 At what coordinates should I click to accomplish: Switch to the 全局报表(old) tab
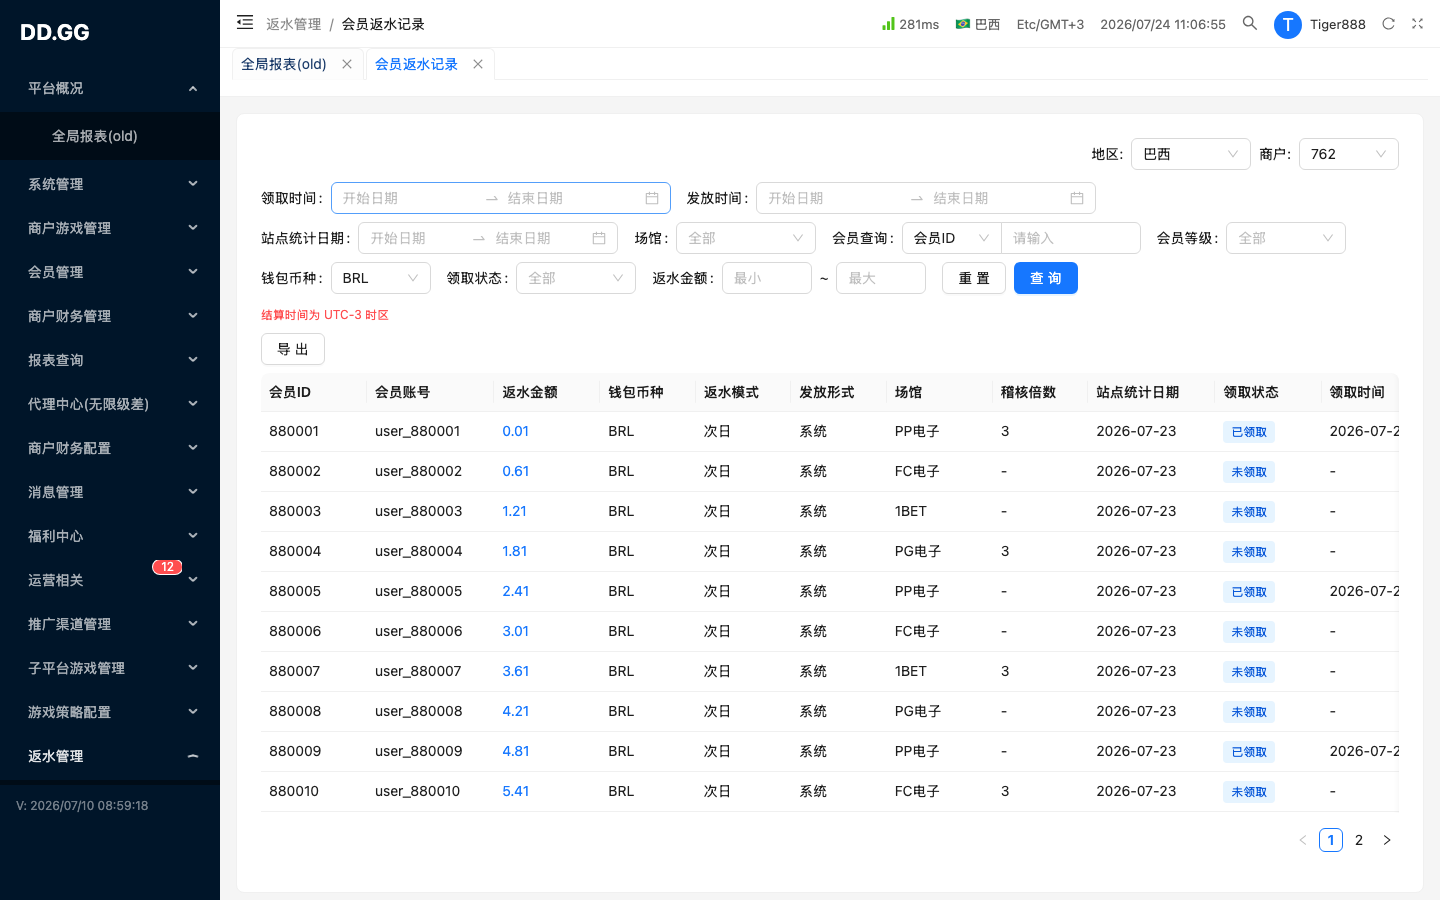pos(284,64)
